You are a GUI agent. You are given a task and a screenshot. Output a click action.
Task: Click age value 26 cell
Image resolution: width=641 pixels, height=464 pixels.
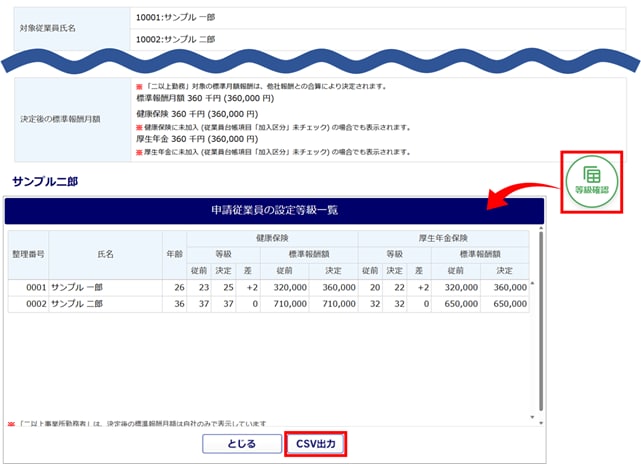(175, 287)
